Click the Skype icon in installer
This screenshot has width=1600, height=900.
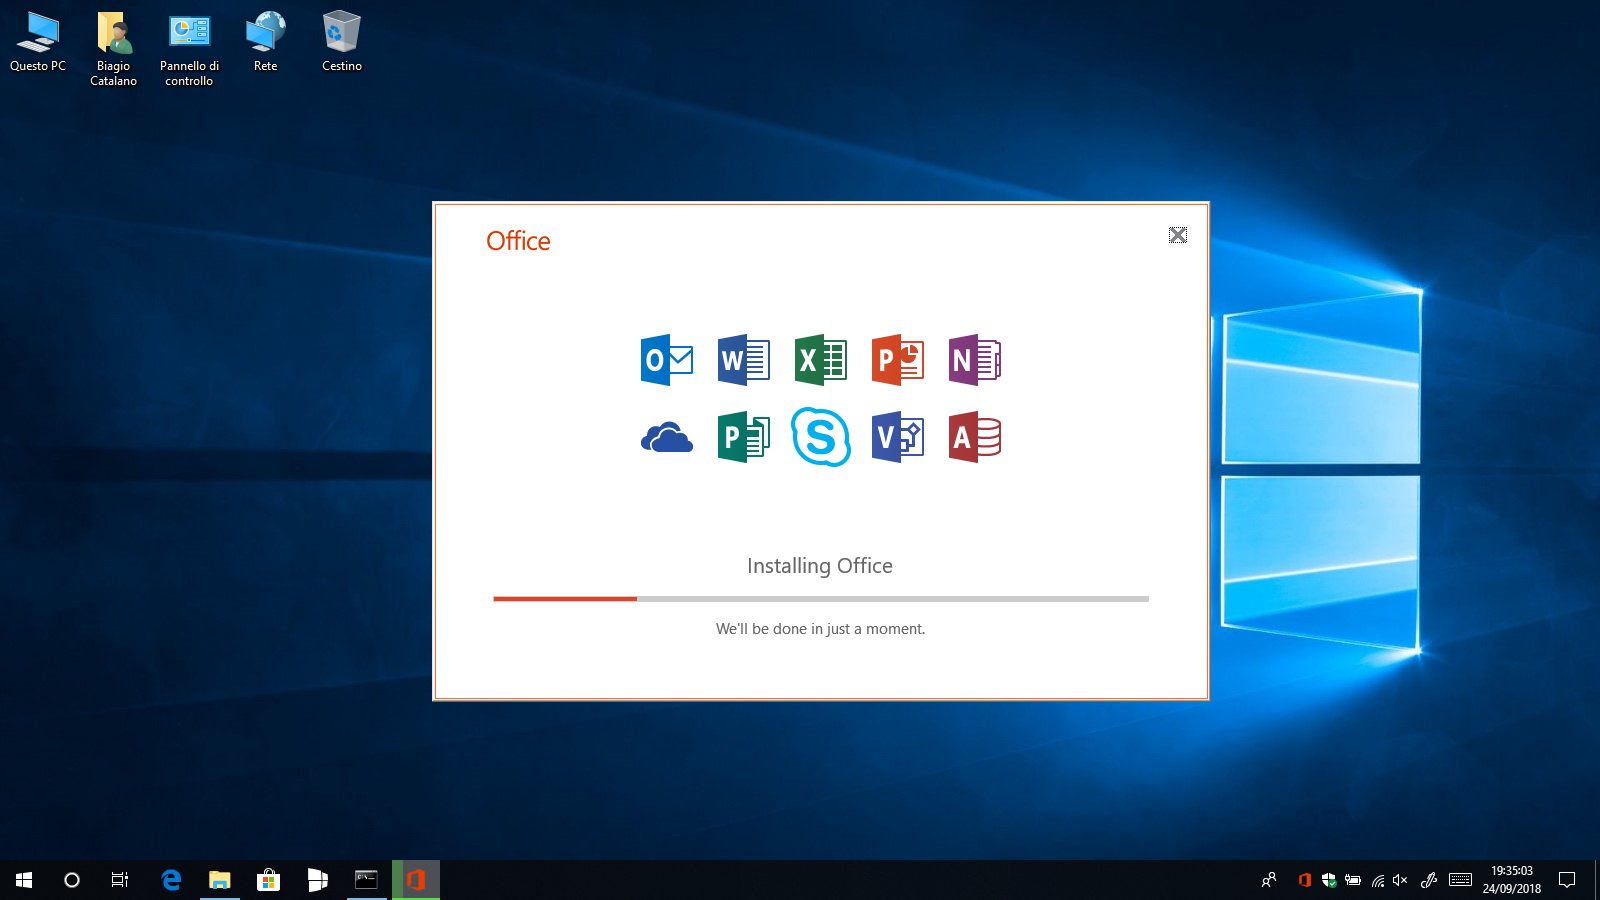pos(820,437)
